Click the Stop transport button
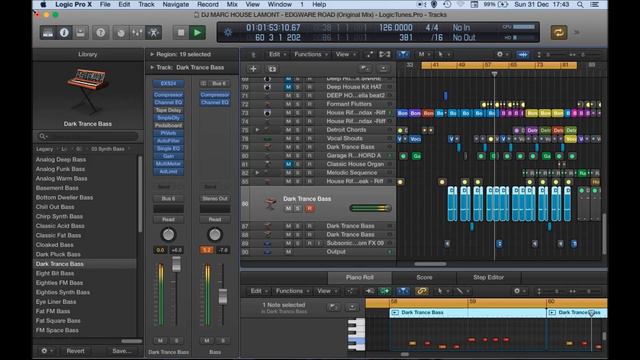Screen dimensions: 640x360 pyautogui.click(x=181, y=33)
